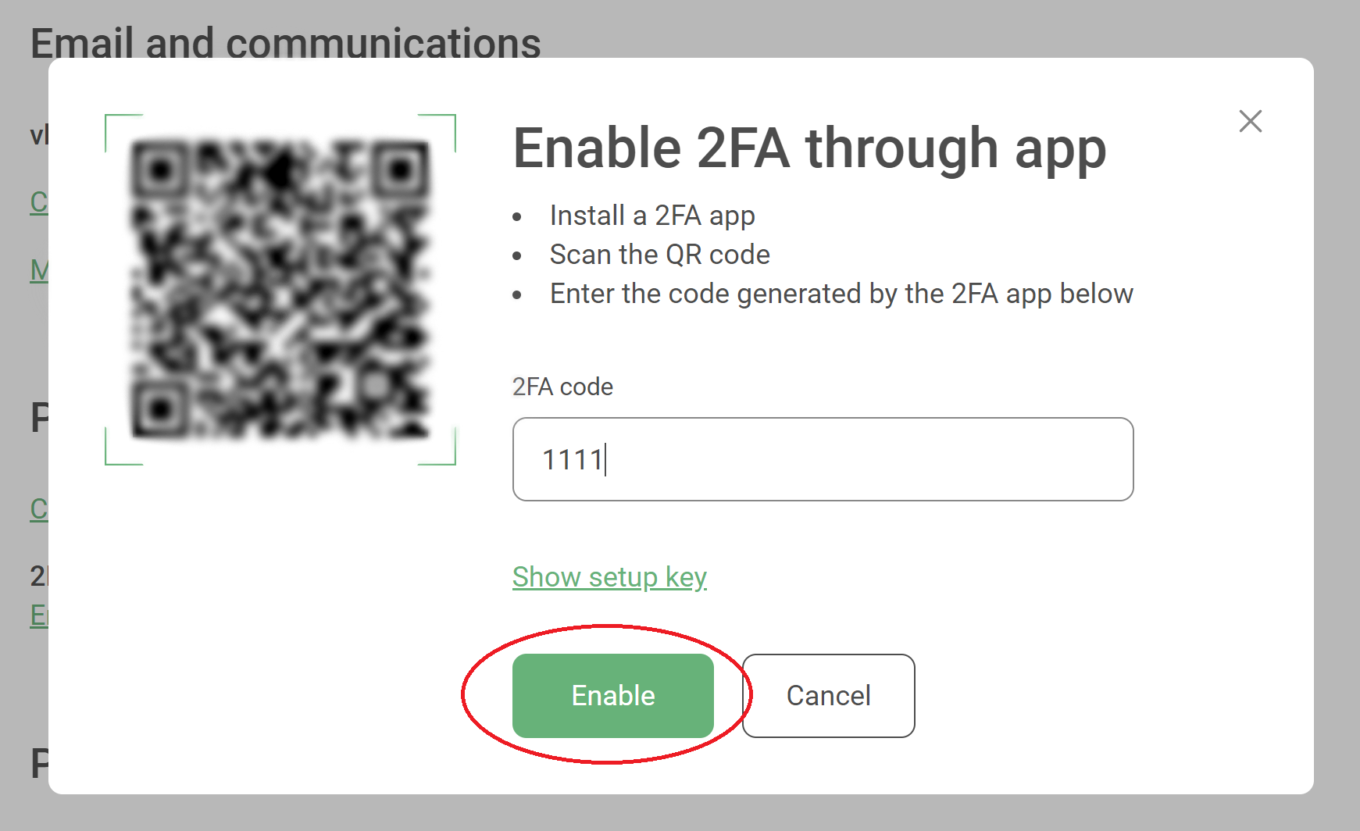Click the Email and communications heading behind dialog
Viewport: 1360px width, 831px height.
pos(286,43)
